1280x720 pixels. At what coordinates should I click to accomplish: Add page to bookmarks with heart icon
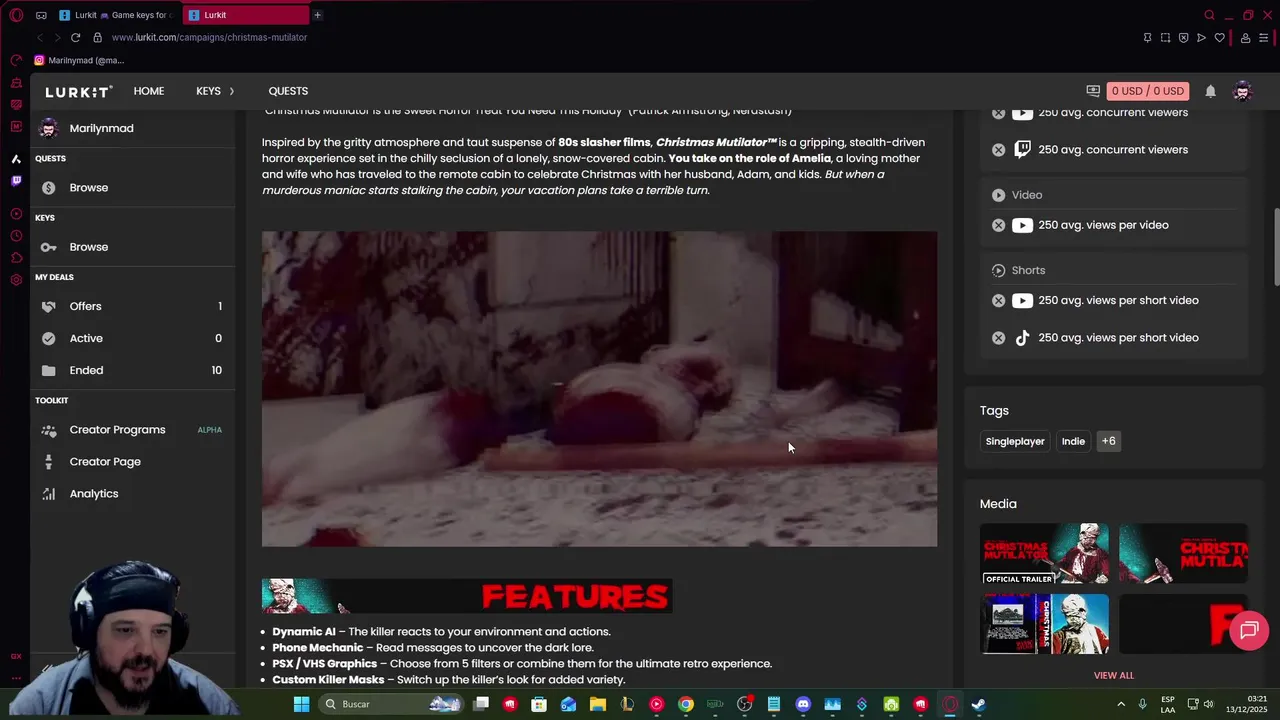point(1219,38)
